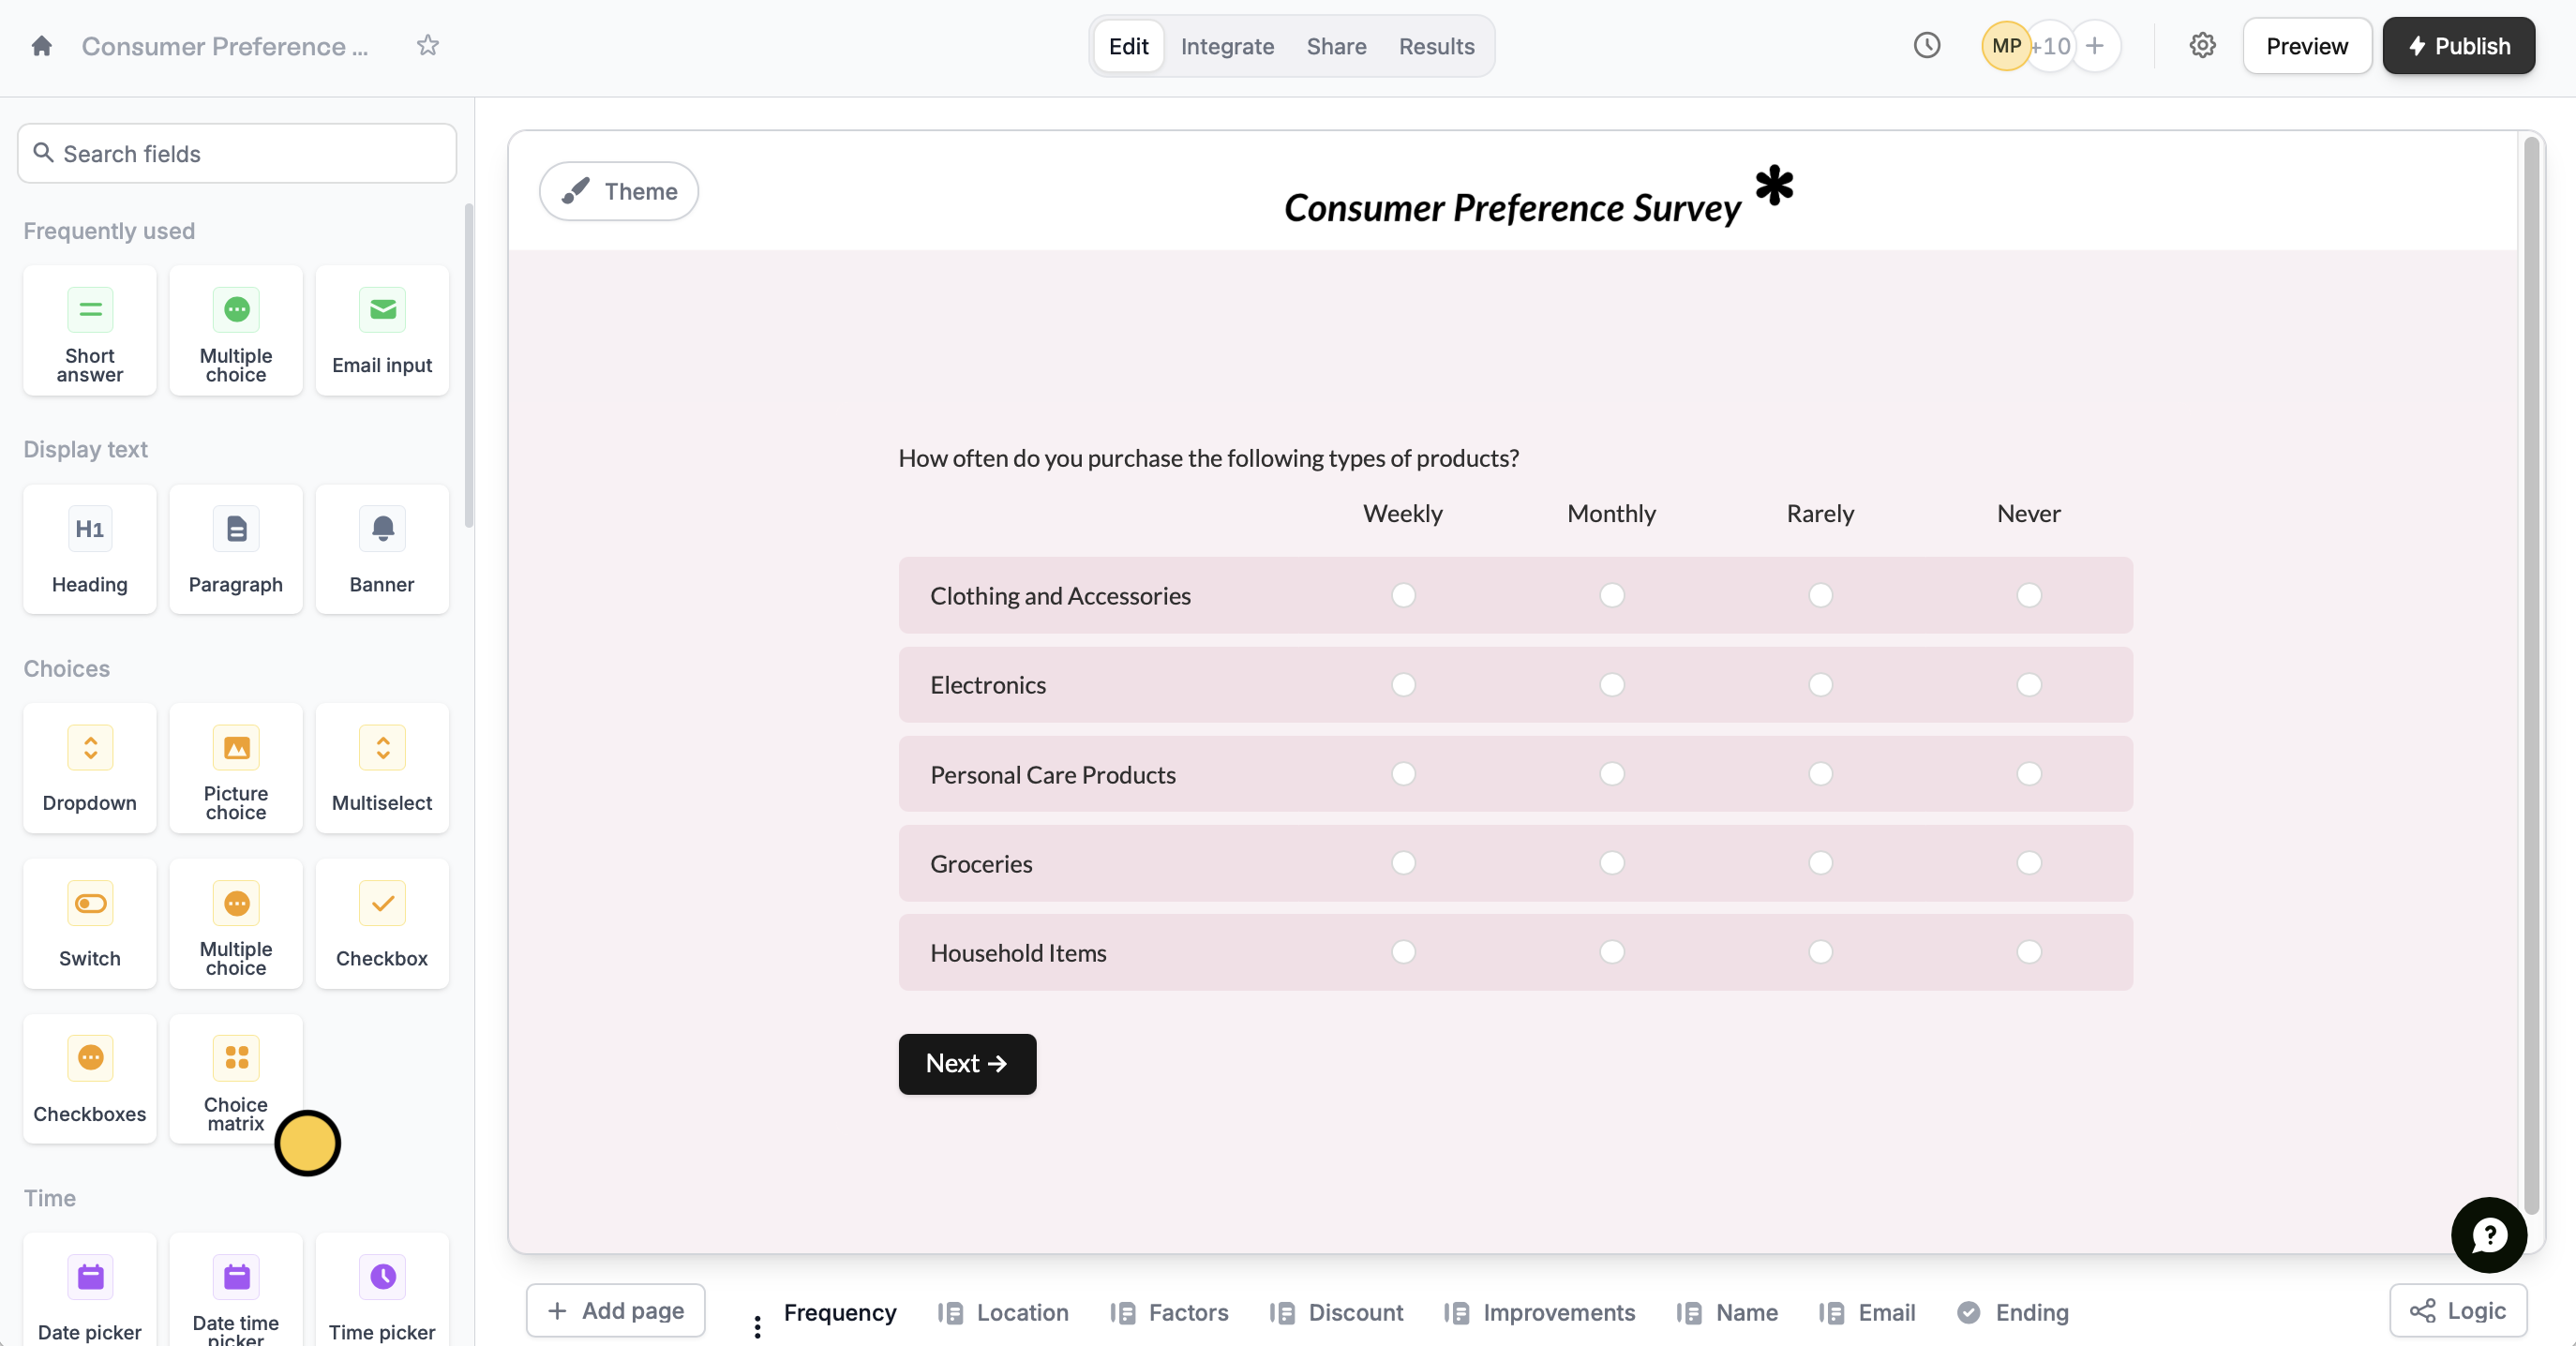Viewport: 2576px width, 1346px height.
Task: Add a Switch field
Action: click(x=90, y=924)
